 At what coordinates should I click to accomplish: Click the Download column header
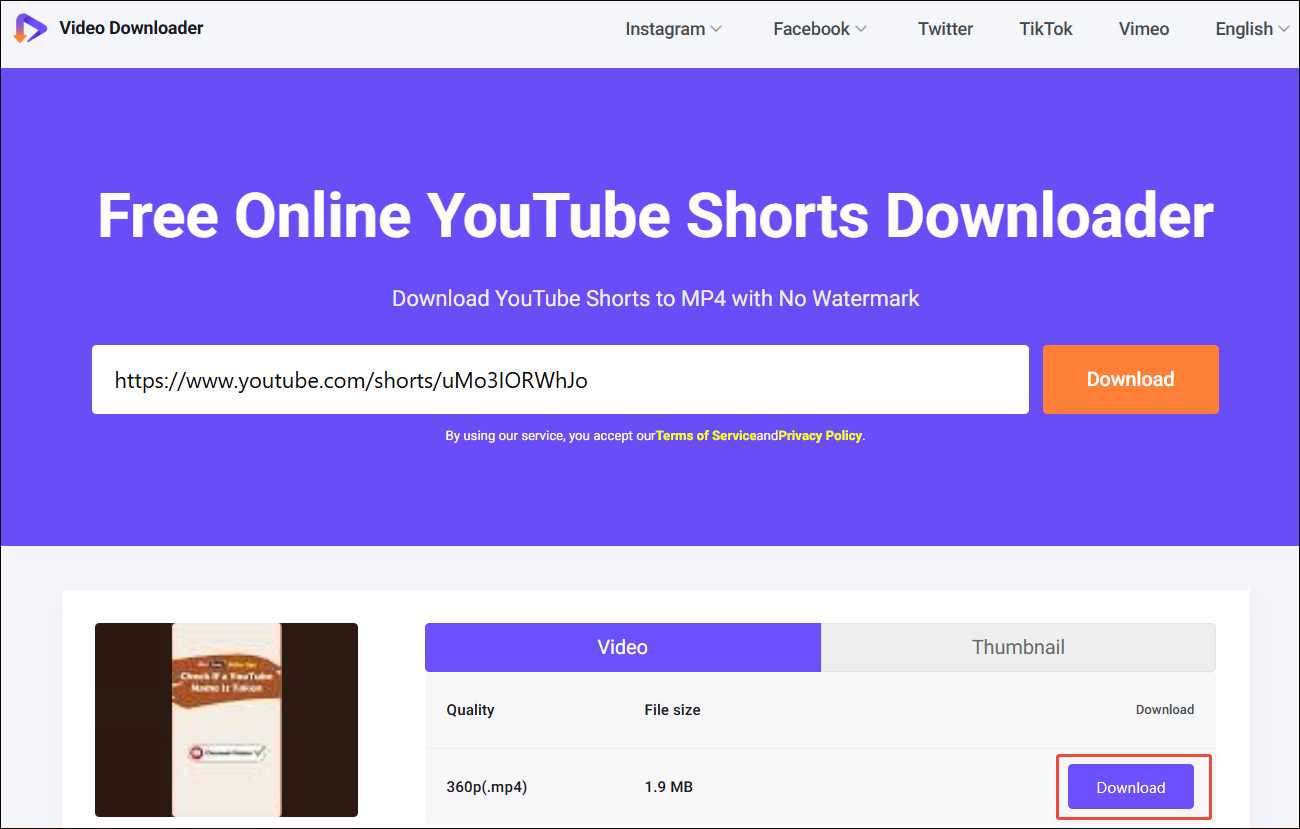(1165, 710)
